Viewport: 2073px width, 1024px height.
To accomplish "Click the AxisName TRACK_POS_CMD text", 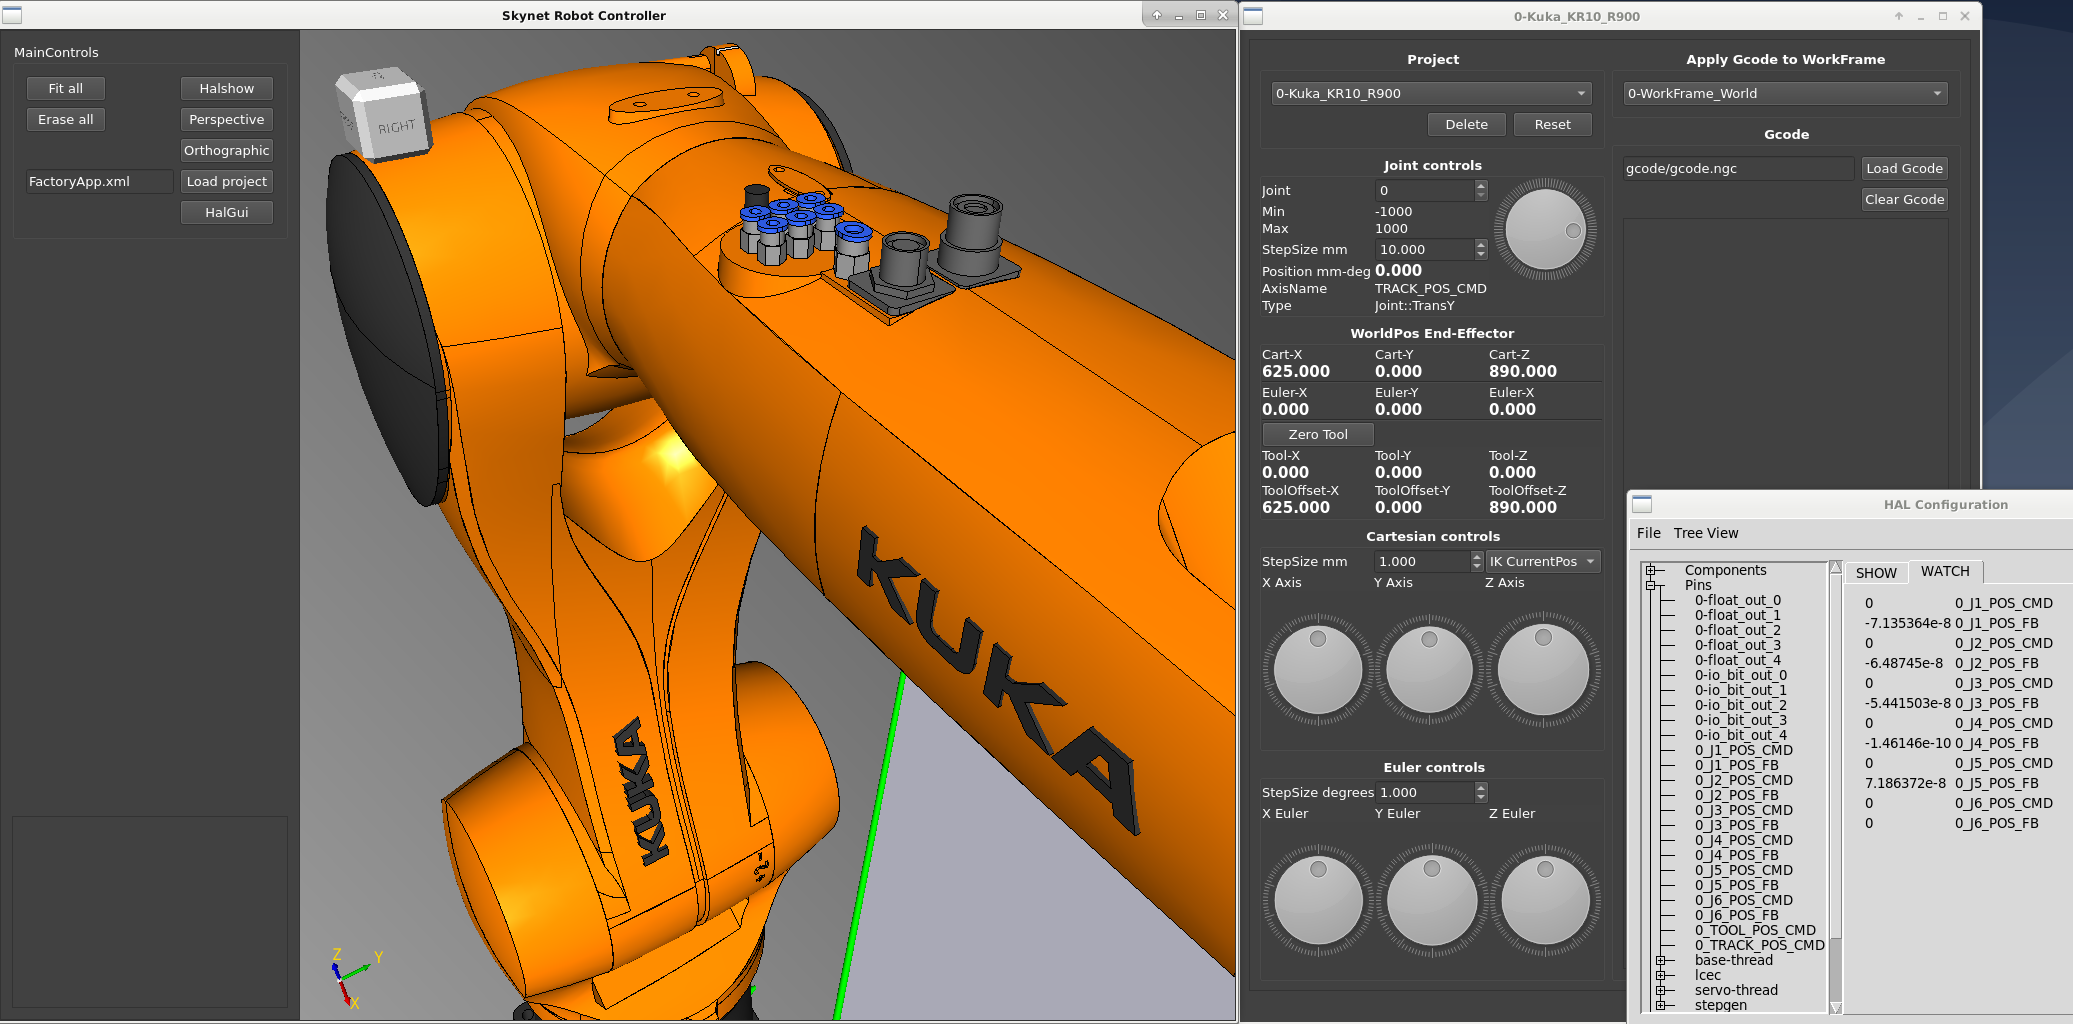I will (x=1431, y=288).
